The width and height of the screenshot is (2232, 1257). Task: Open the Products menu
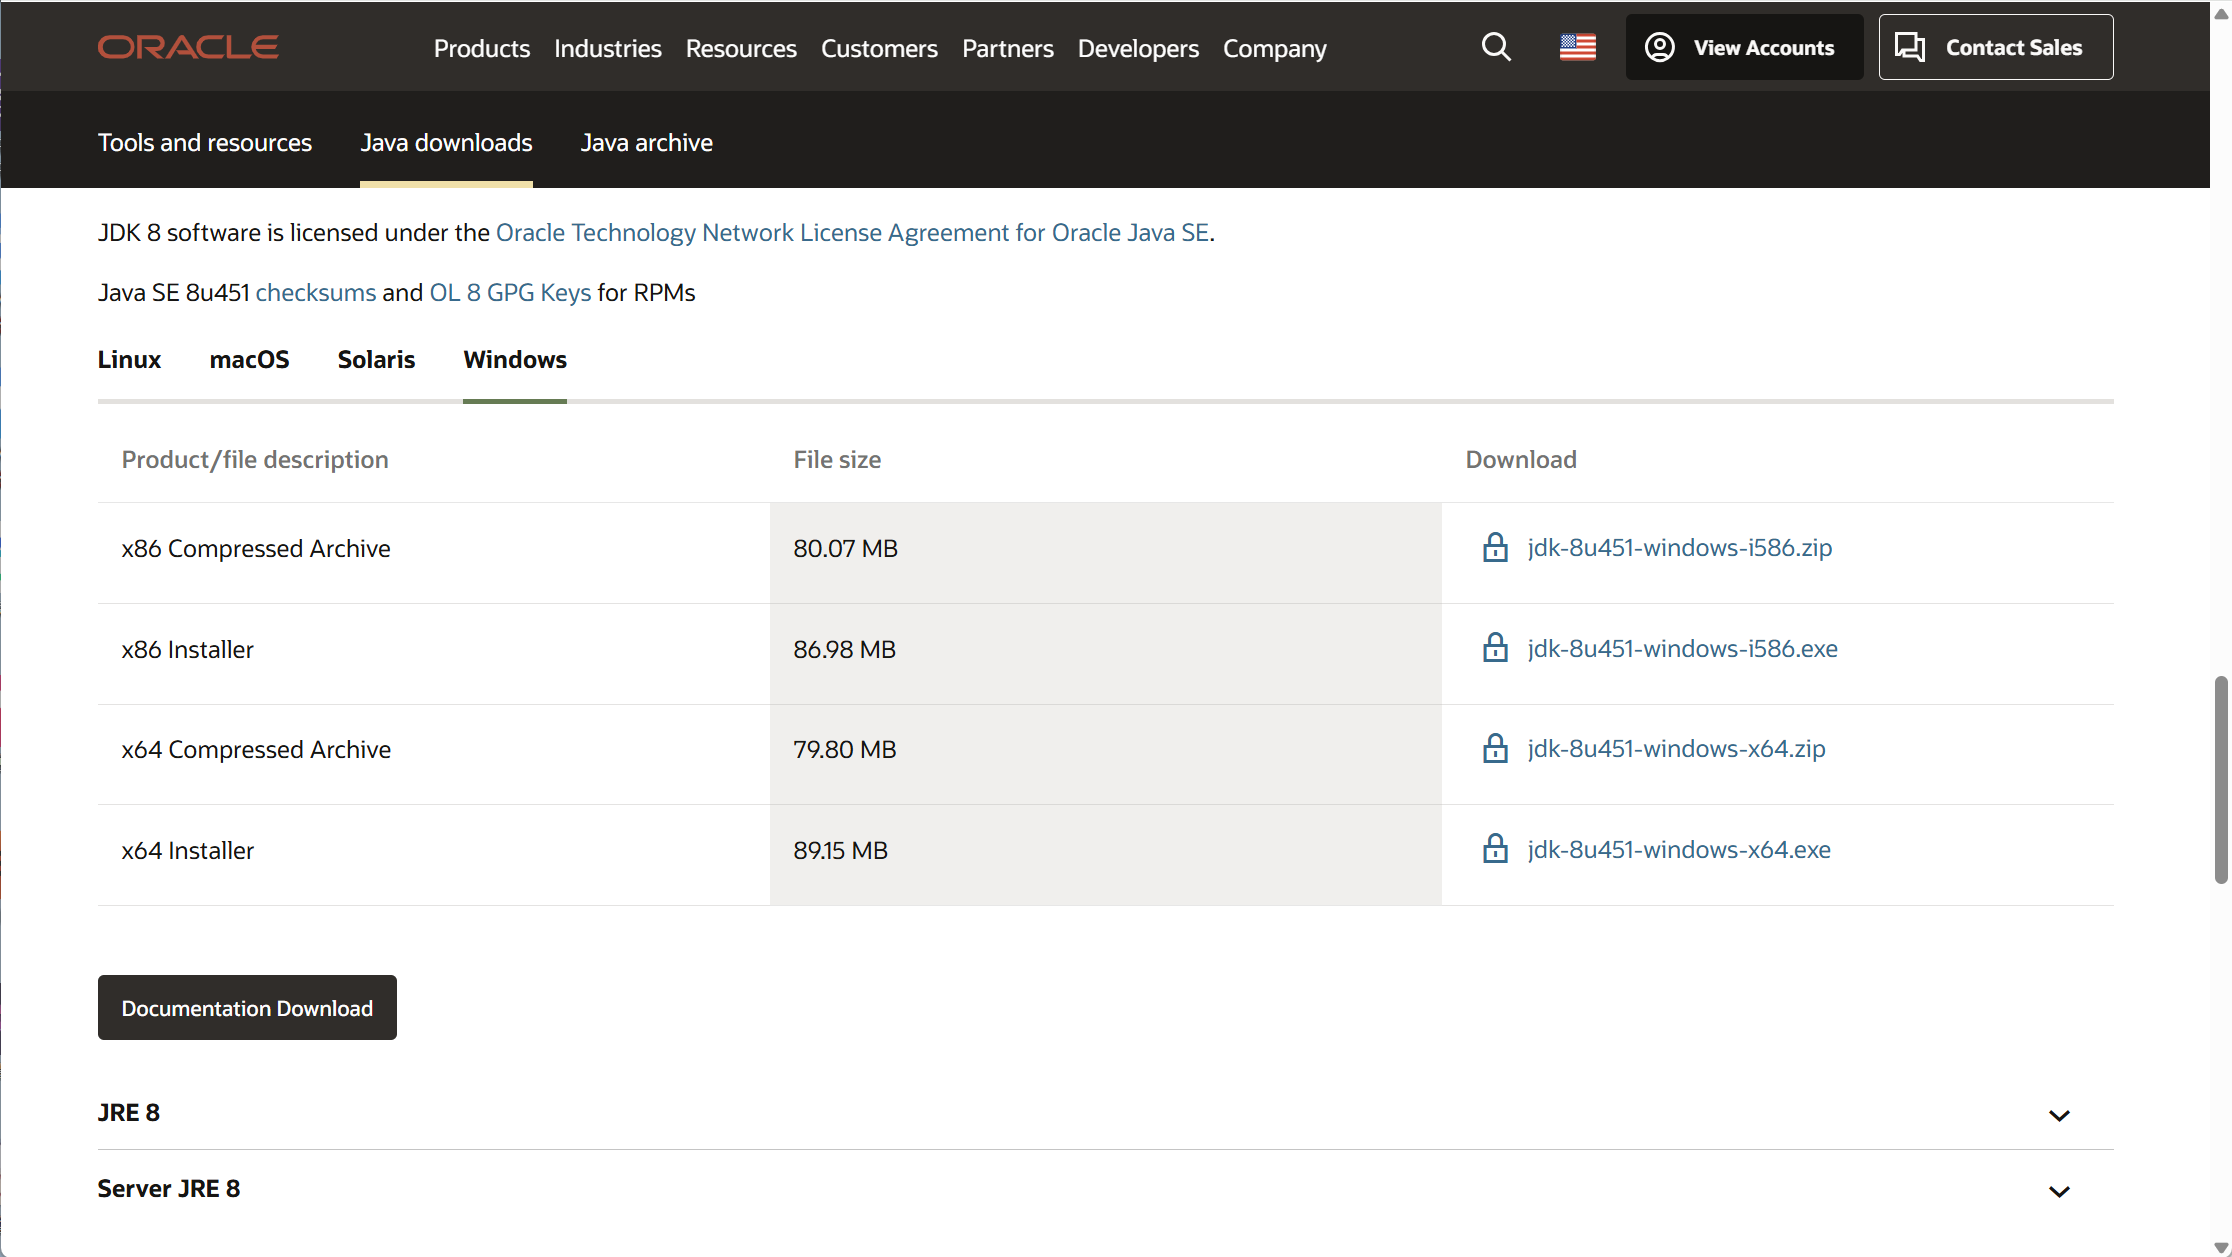click(482, 48)
